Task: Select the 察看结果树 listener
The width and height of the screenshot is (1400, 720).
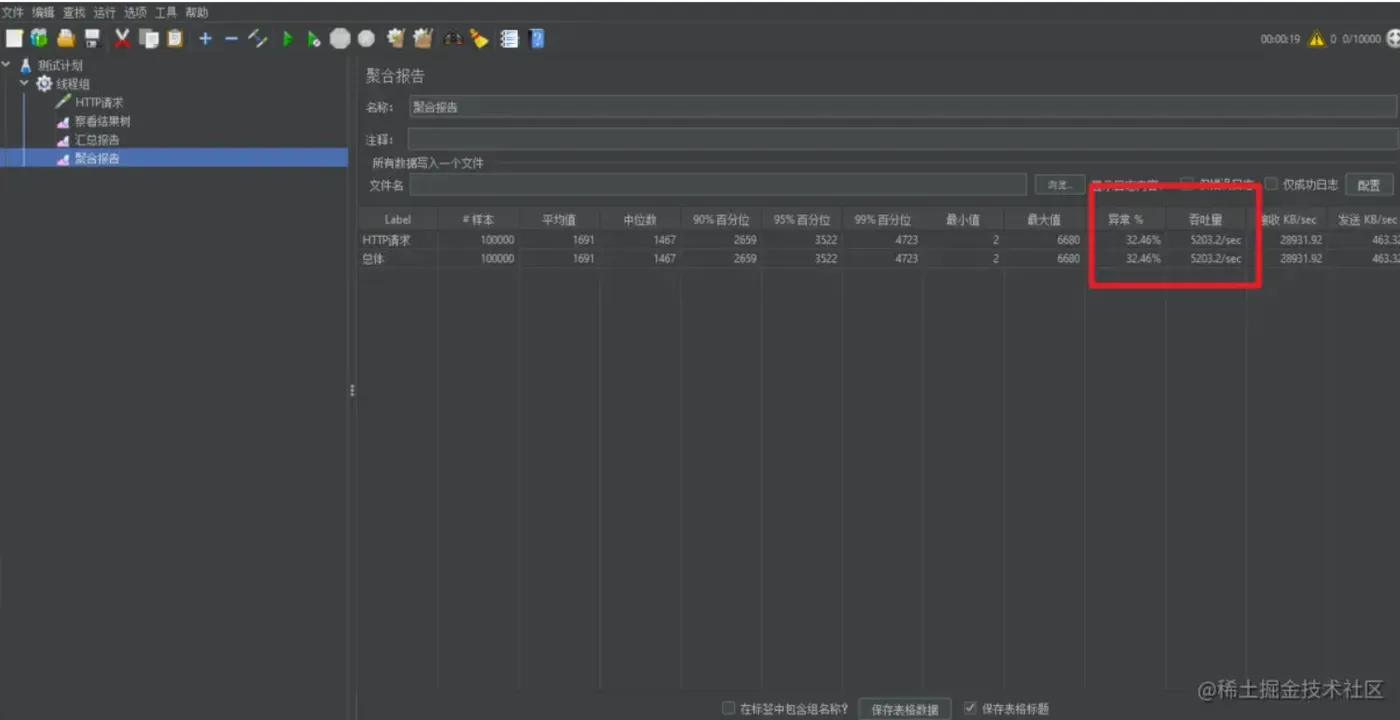Action: click(x=102, y=121)
